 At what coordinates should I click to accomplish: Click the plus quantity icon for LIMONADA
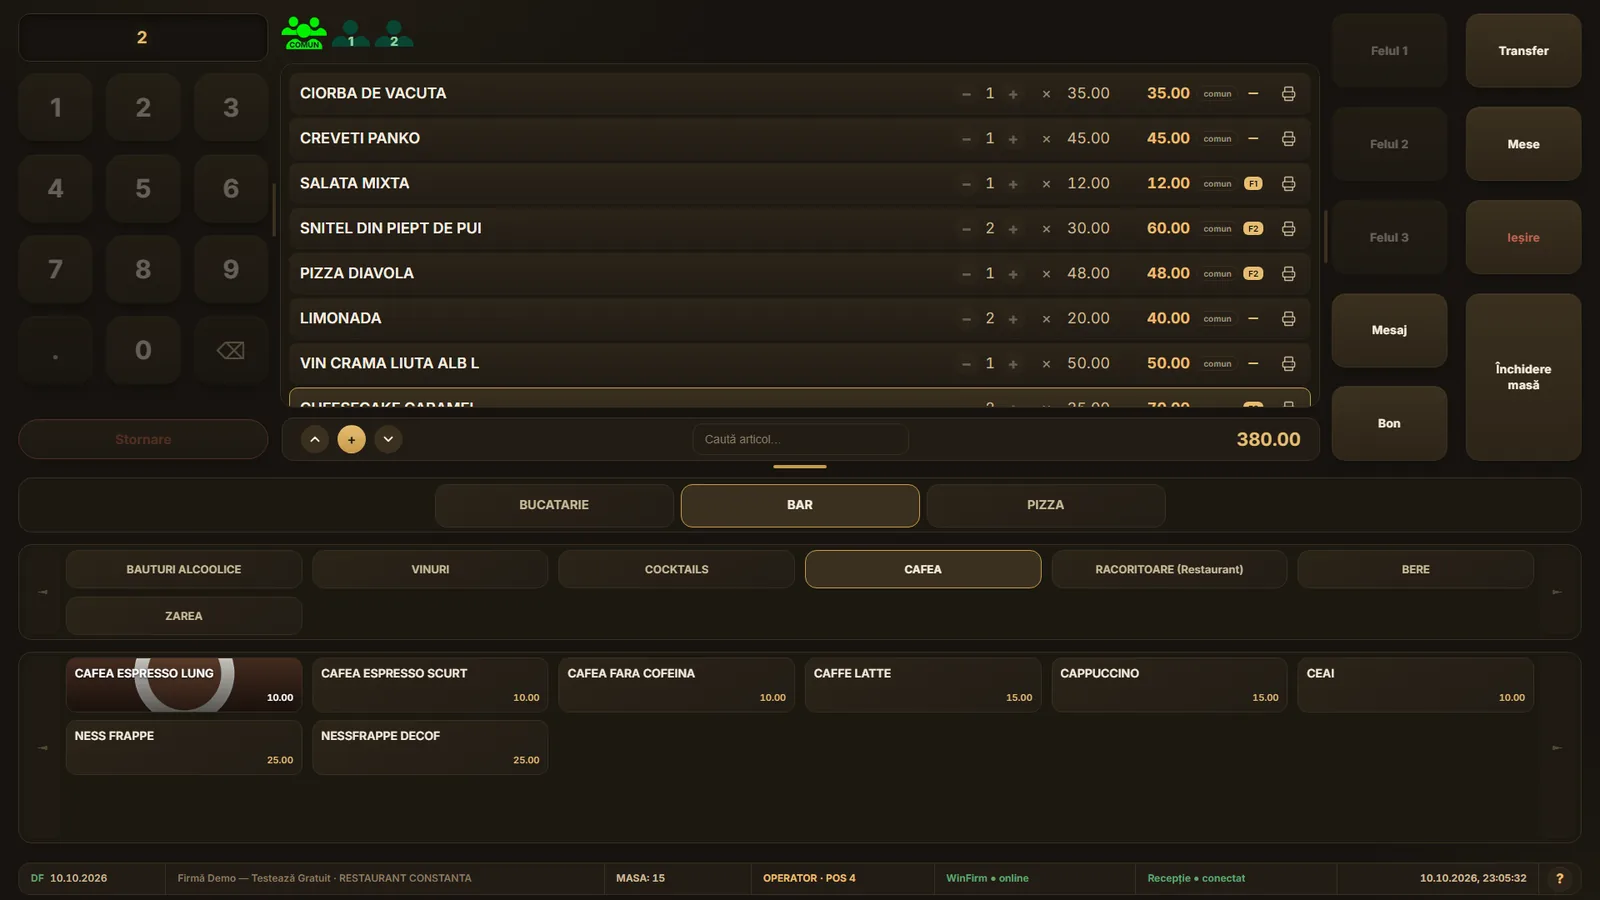point(1013,319)
